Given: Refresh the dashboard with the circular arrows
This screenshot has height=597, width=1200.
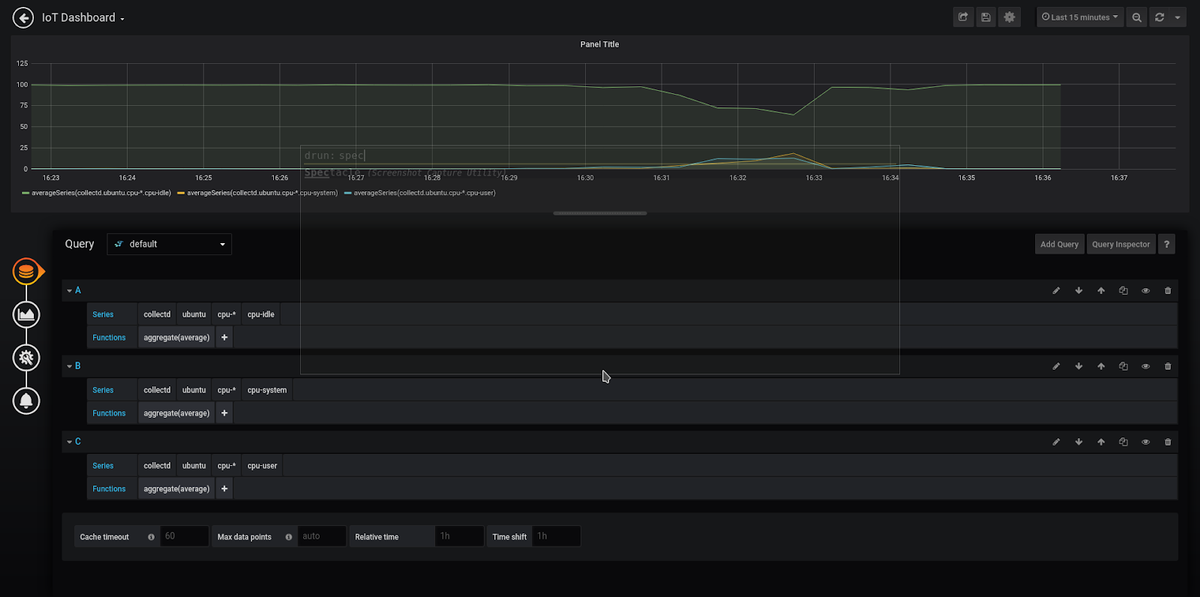Looking at the screenshot, I should pos(1160,17).
